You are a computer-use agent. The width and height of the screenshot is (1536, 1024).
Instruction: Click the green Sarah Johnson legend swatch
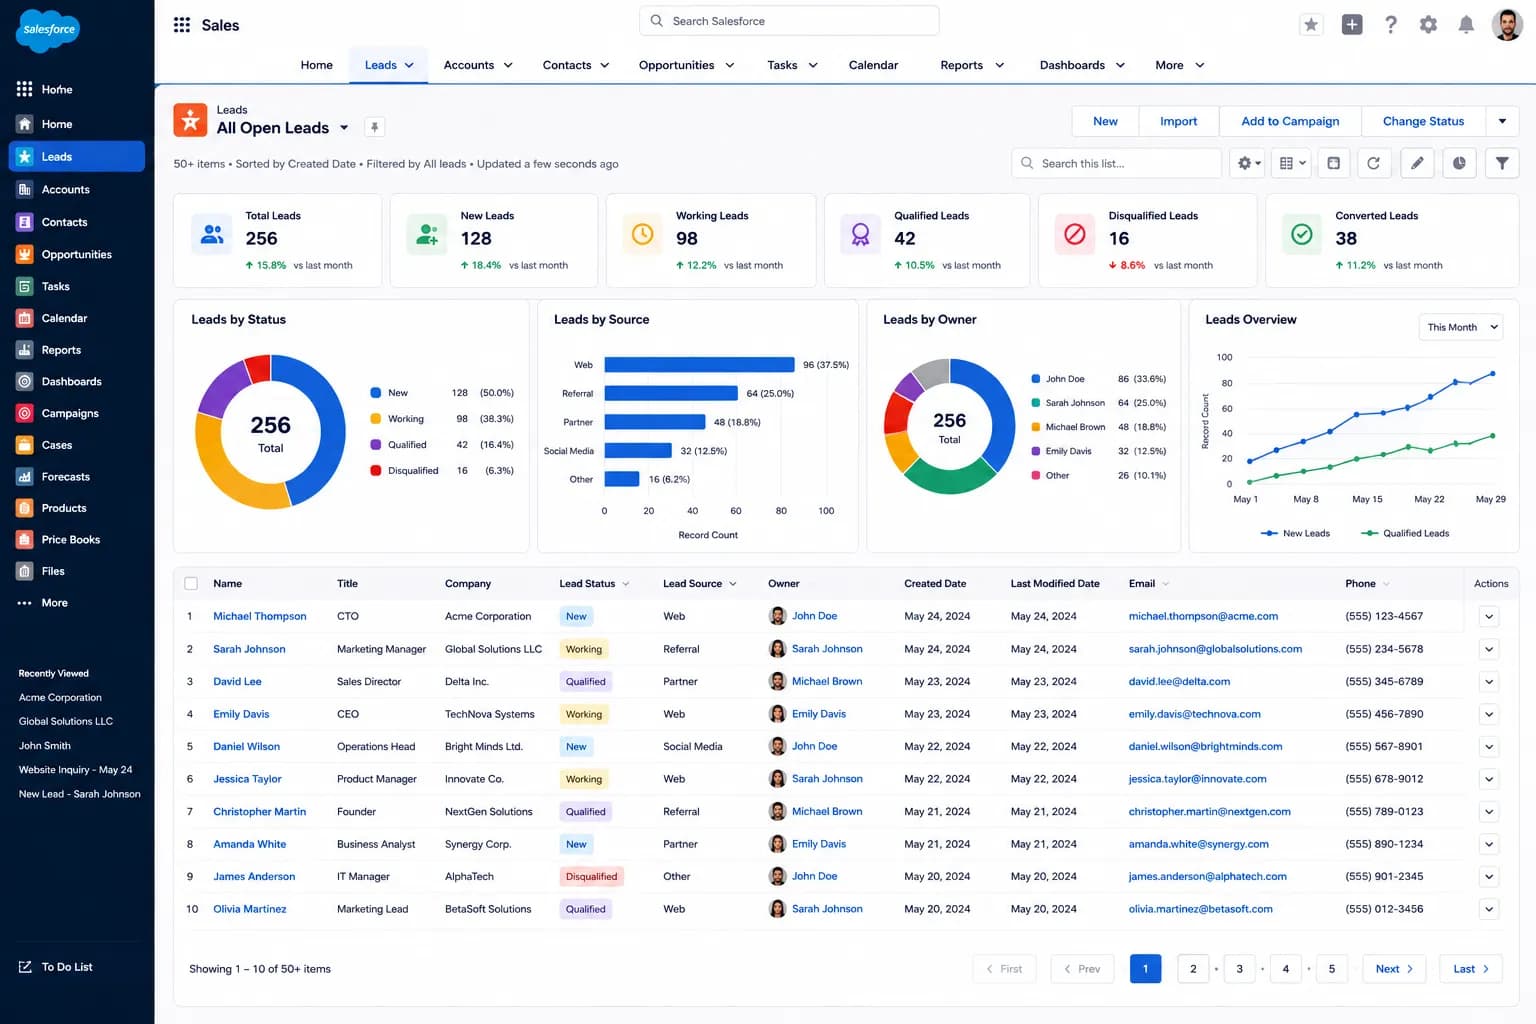point(1036,403)
